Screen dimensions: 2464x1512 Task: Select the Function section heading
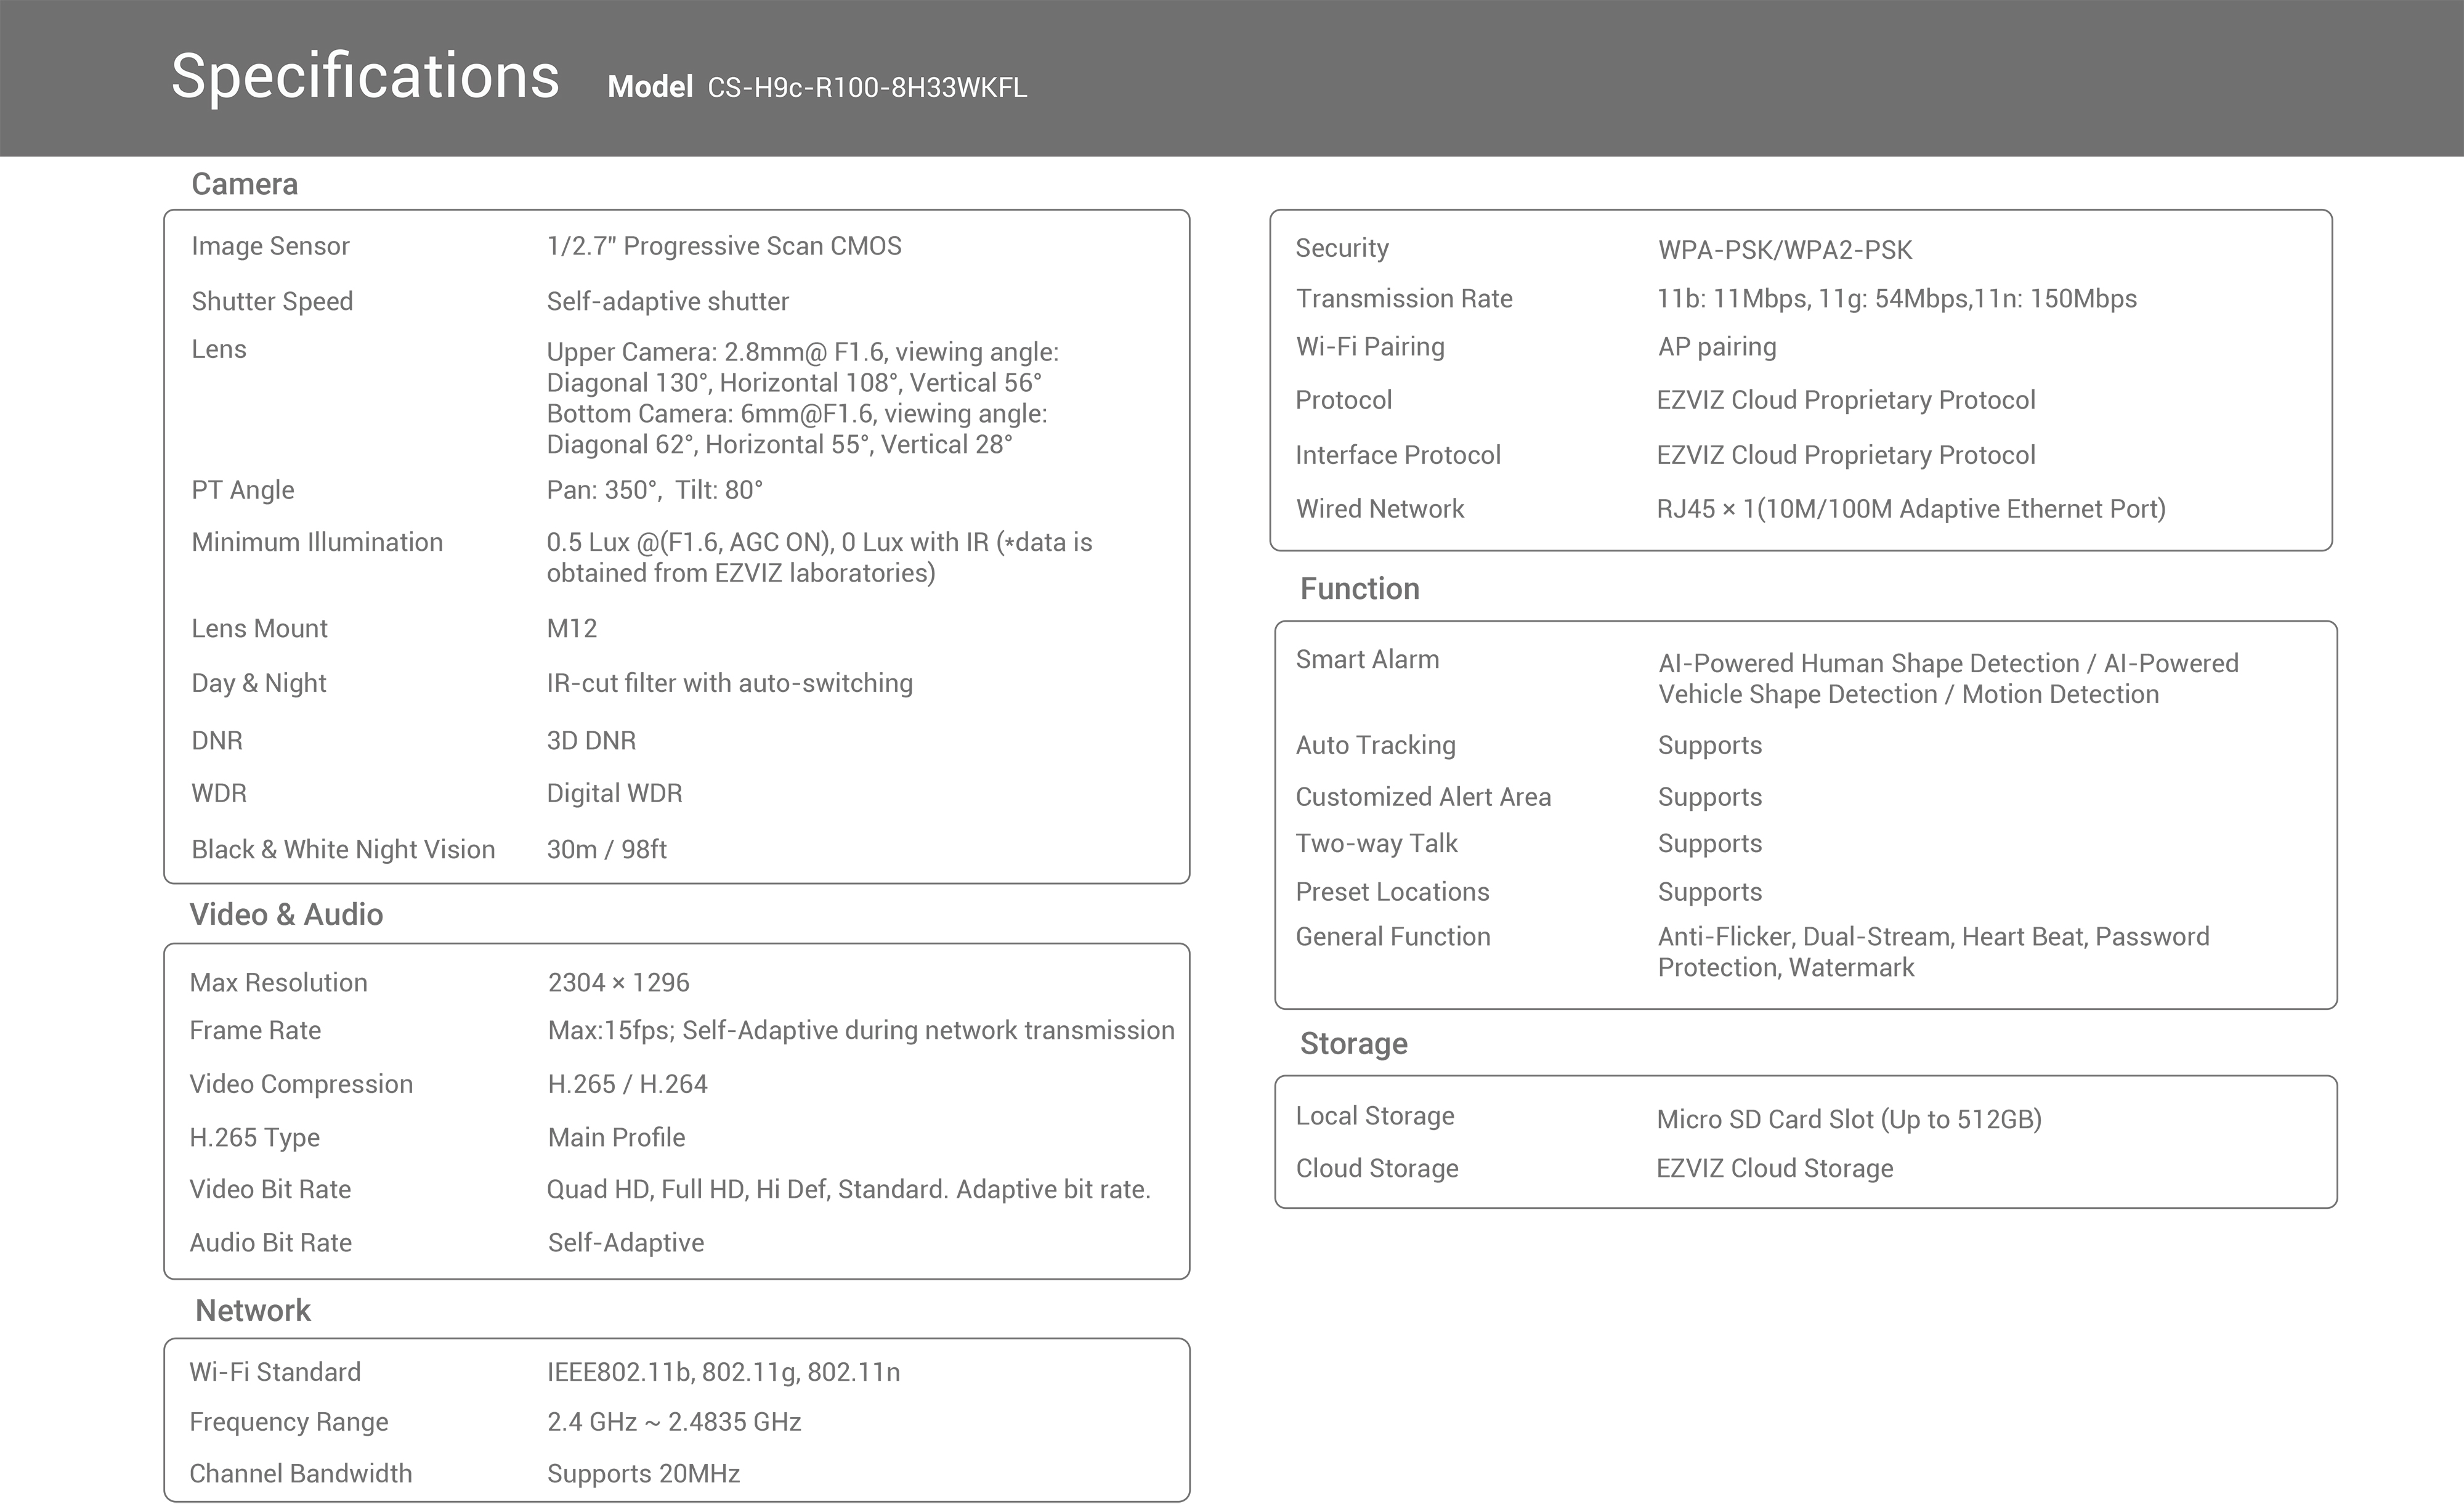(x=1359, y=588)
